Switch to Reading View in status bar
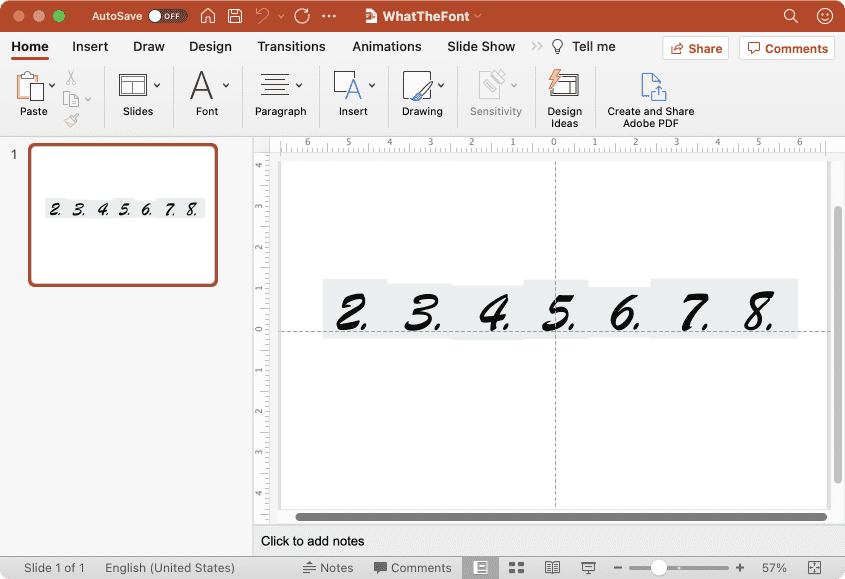 pyautogui.click(x=552, y=568)
